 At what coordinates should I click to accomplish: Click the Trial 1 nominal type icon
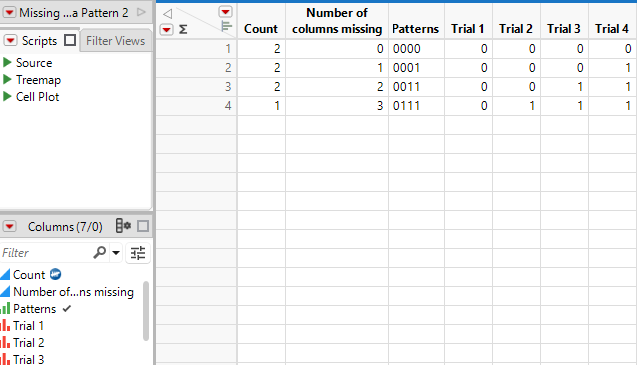[5, 326]
